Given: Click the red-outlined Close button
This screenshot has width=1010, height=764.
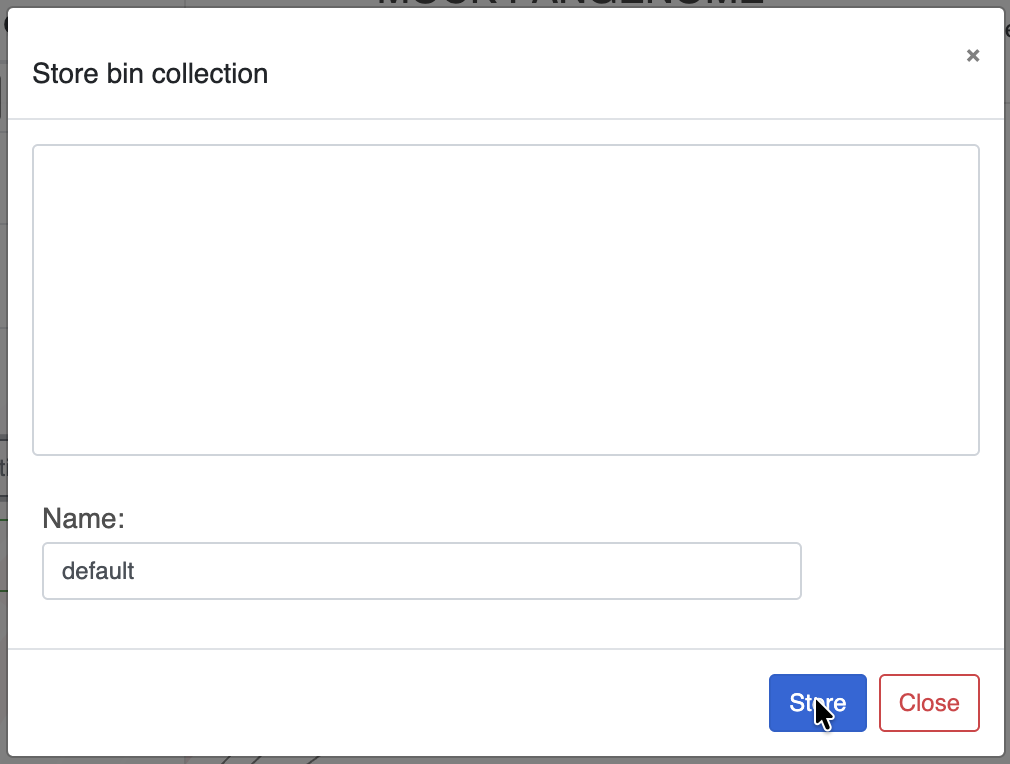Looking at the screenshot, I should pos(929,703).
